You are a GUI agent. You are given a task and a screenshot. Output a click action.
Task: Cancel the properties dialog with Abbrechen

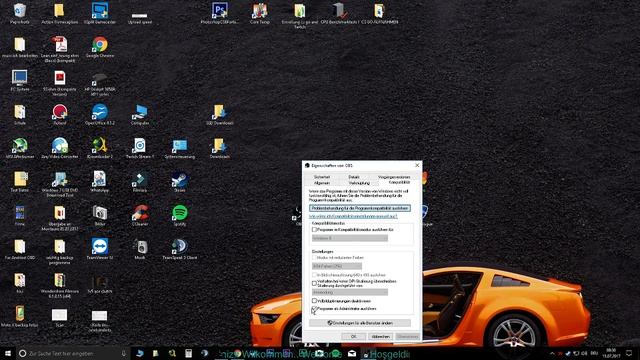pos(381,336)
